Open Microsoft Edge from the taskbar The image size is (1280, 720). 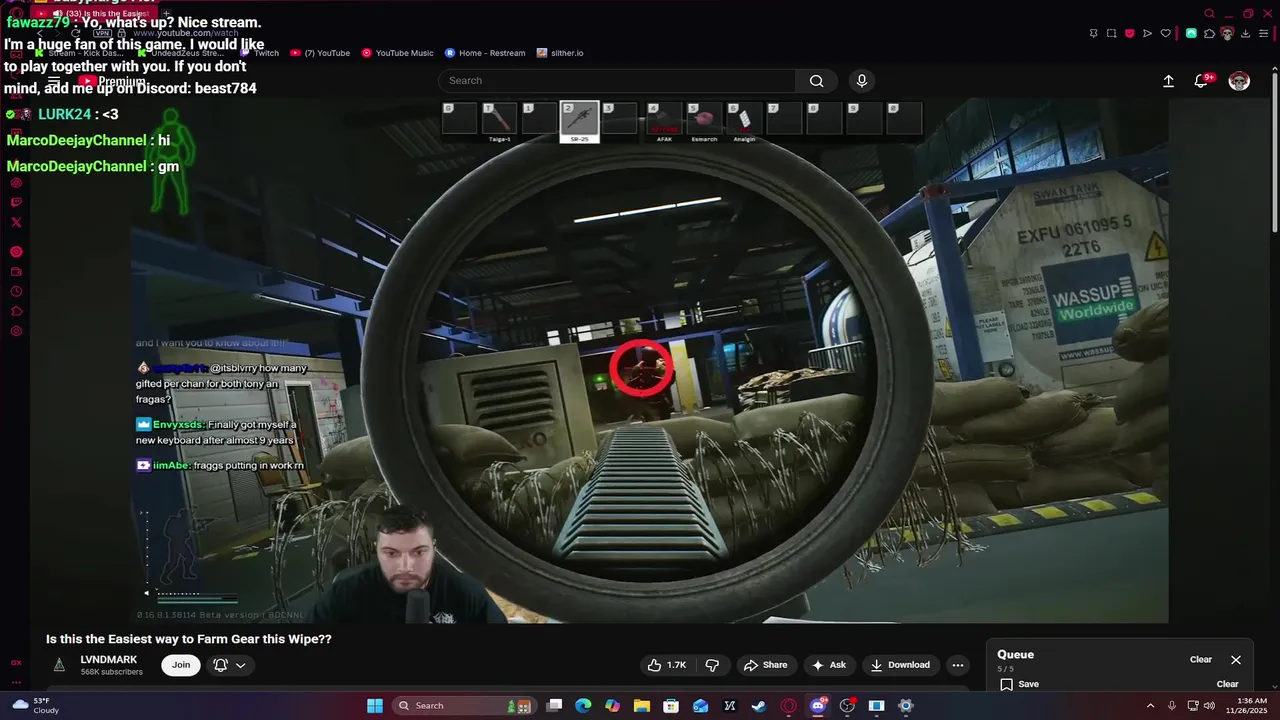(x=583, y=706)
